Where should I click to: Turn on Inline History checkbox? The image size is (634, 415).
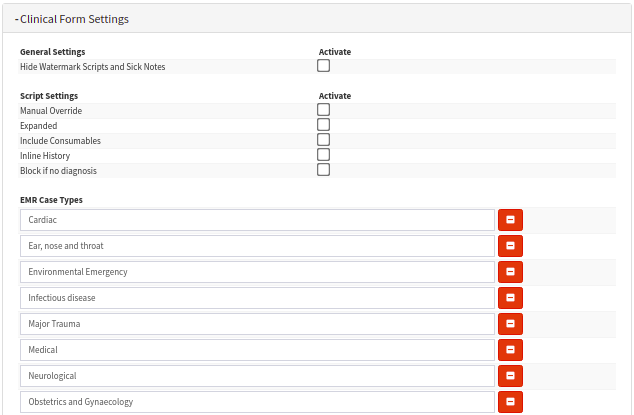pos(323,155)
